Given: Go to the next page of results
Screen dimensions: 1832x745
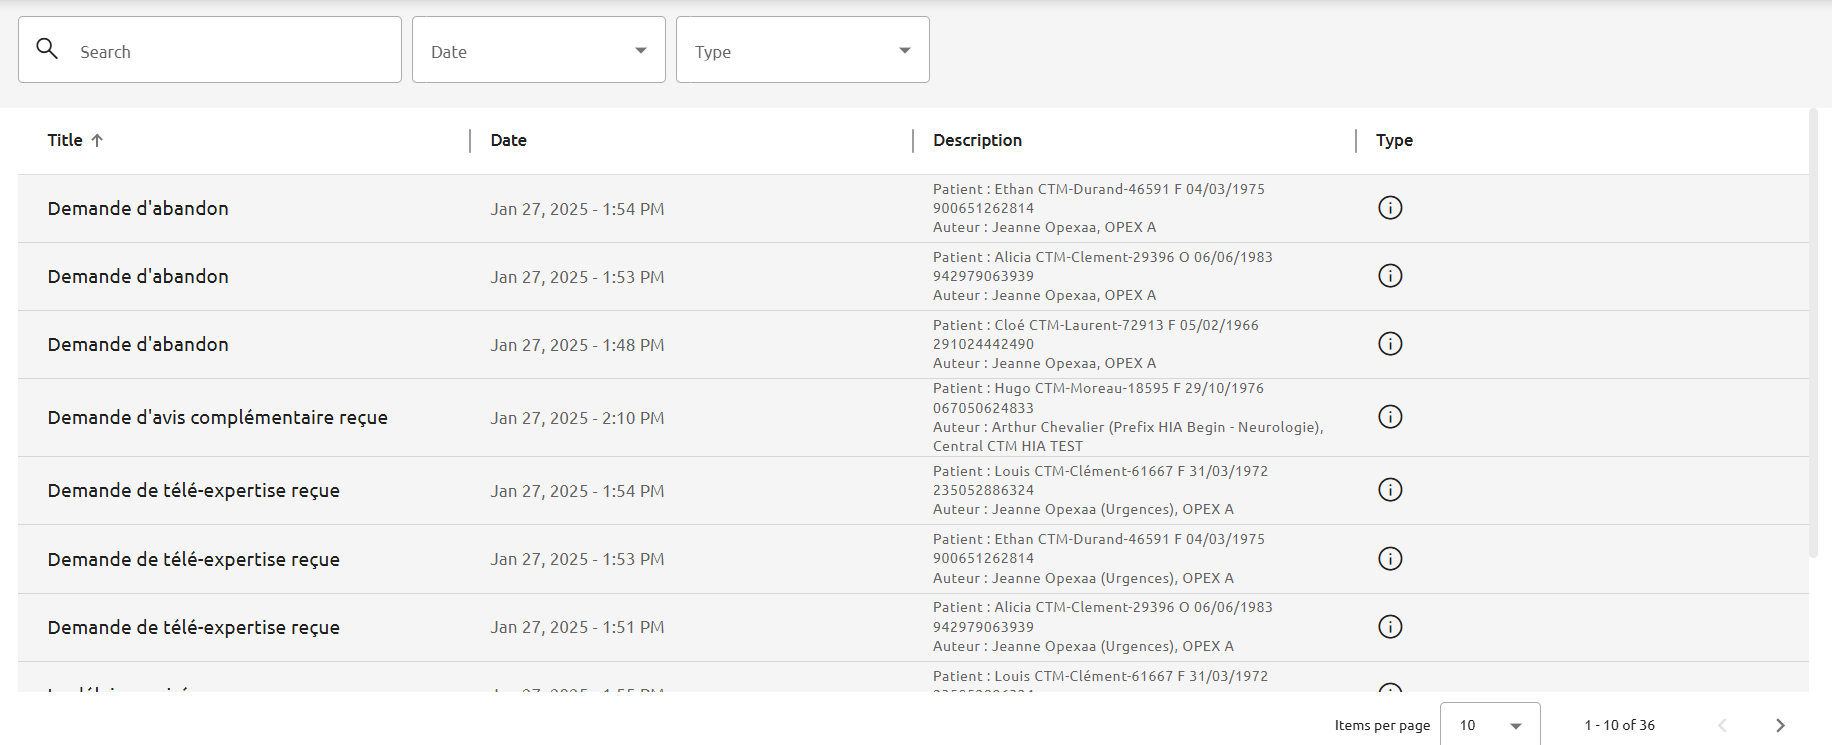Looking at the screenshot, I should click(x=1780, y=725).
